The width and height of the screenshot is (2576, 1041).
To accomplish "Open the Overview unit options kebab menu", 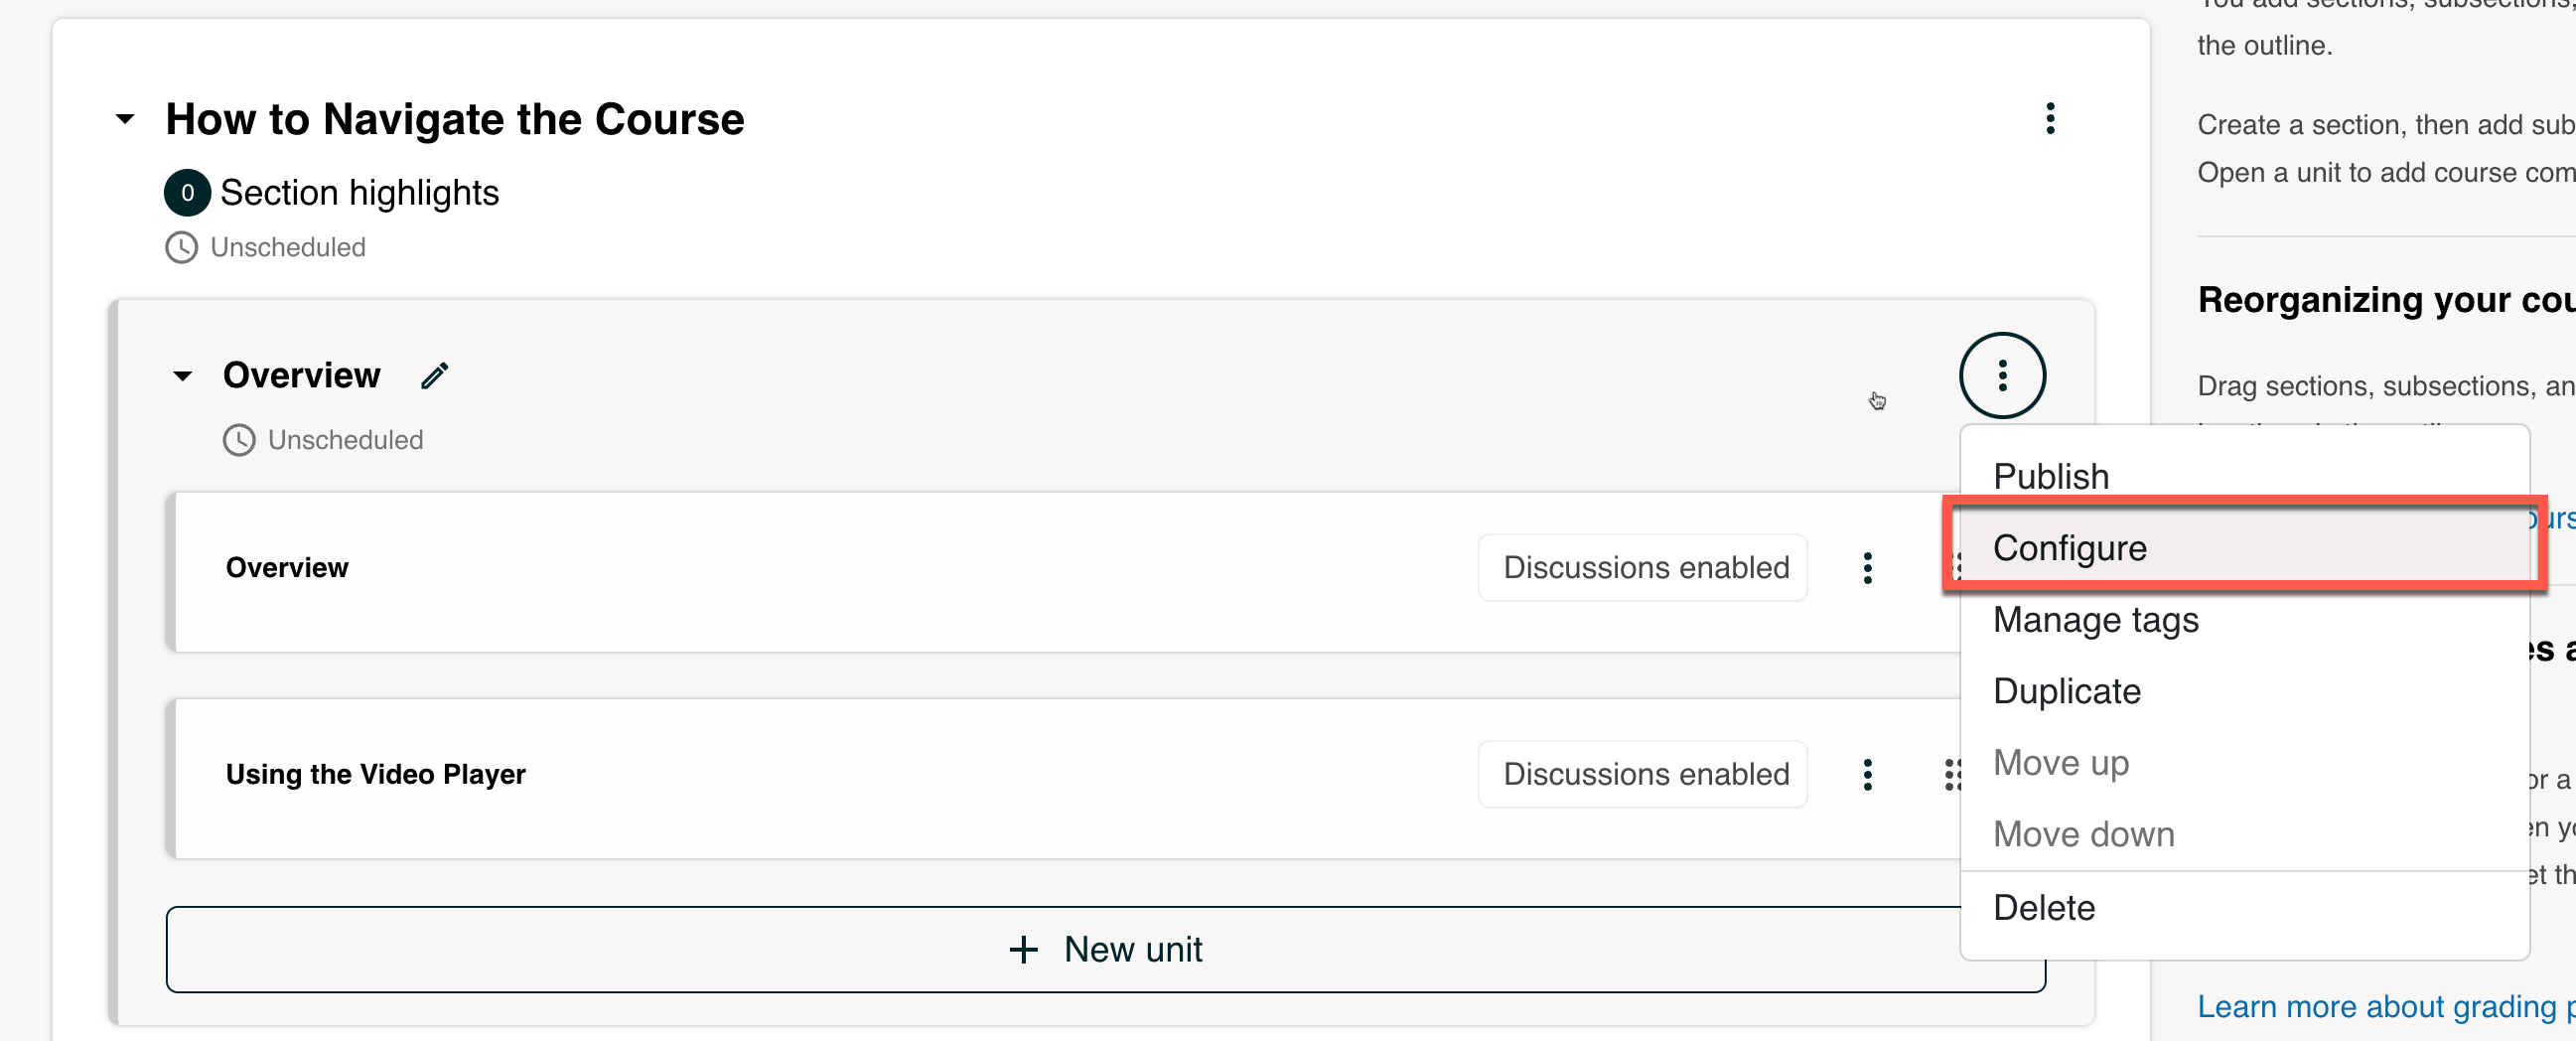I will (x=1868, y=567).
